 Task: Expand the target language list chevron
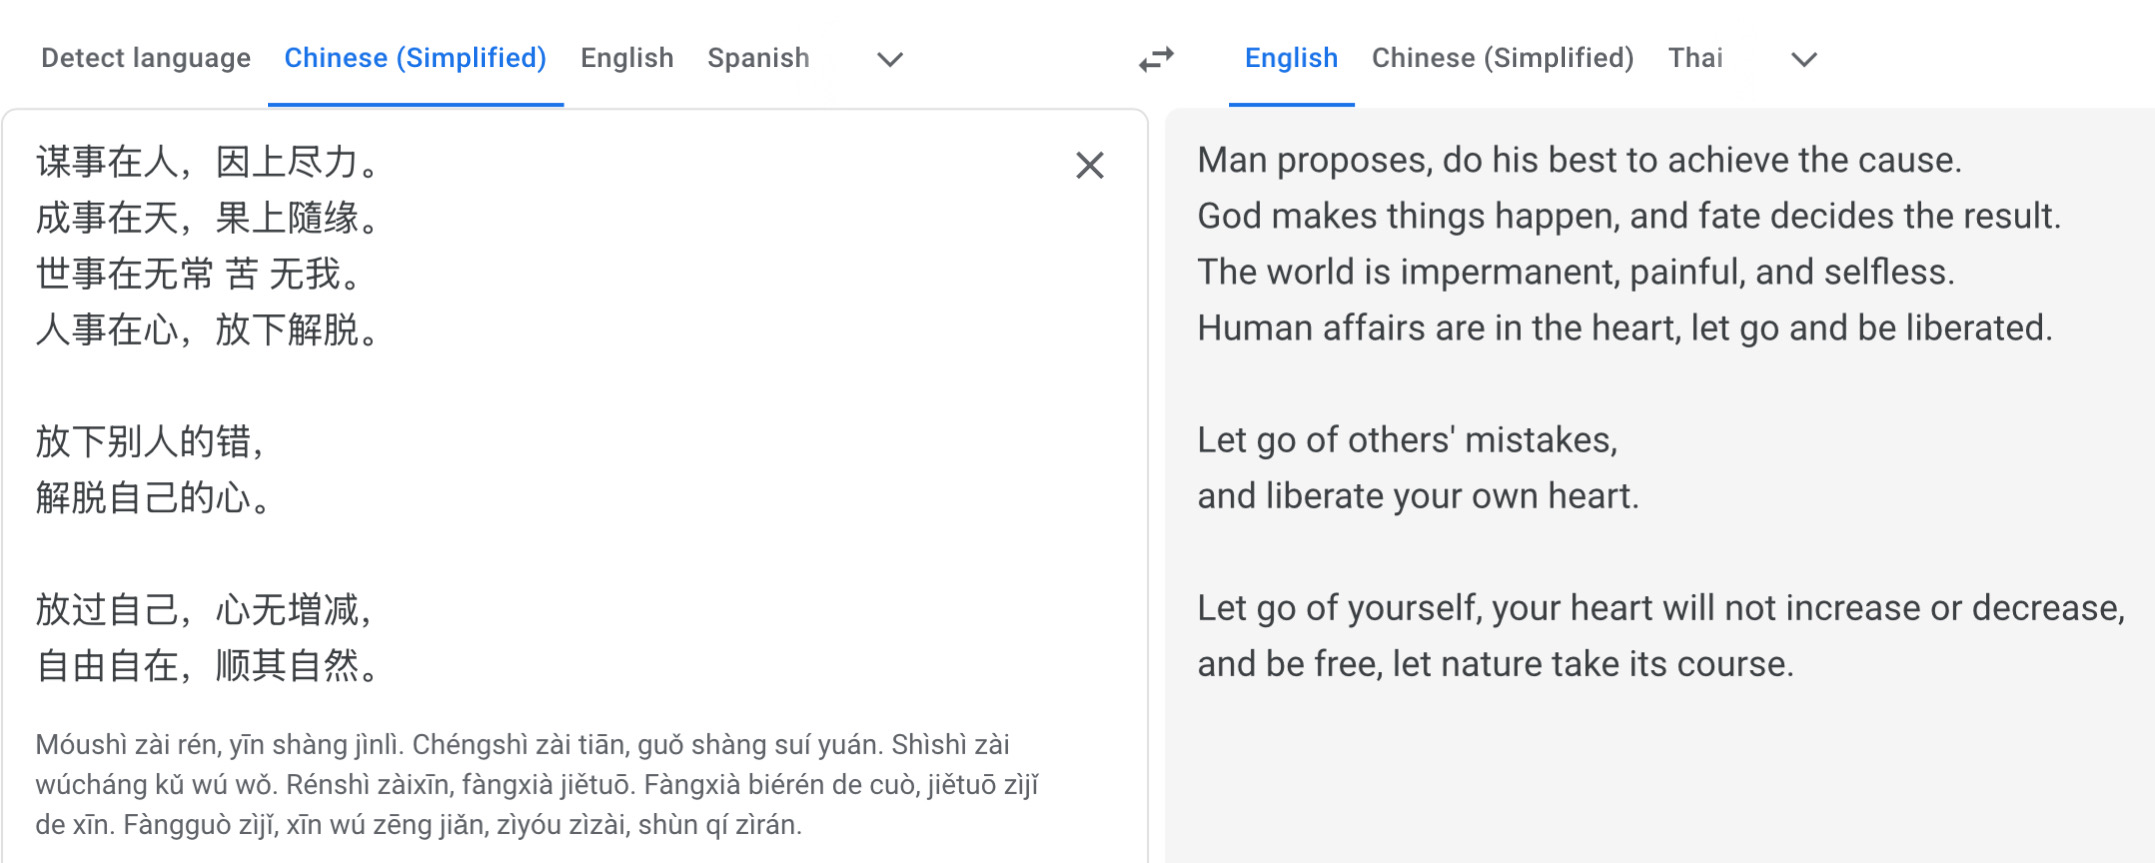(1803, 60)
